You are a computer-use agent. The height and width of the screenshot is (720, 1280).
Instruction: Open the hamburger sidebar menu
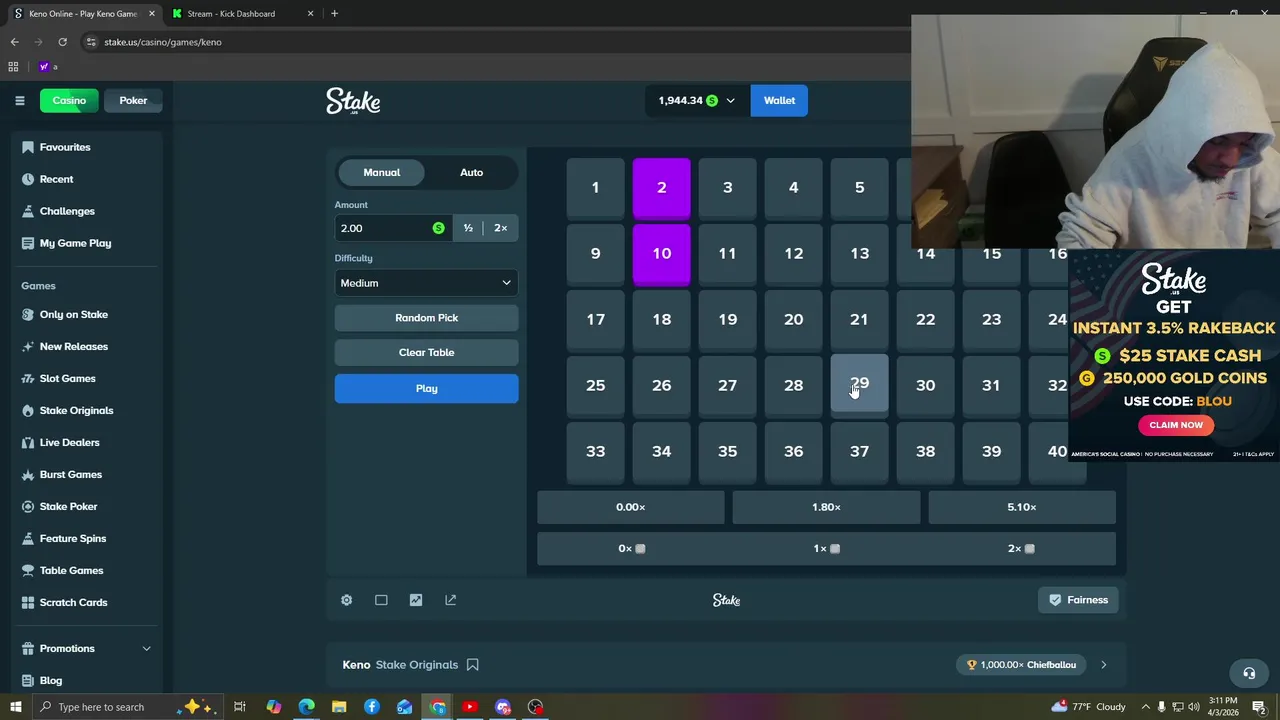point(19,100)
